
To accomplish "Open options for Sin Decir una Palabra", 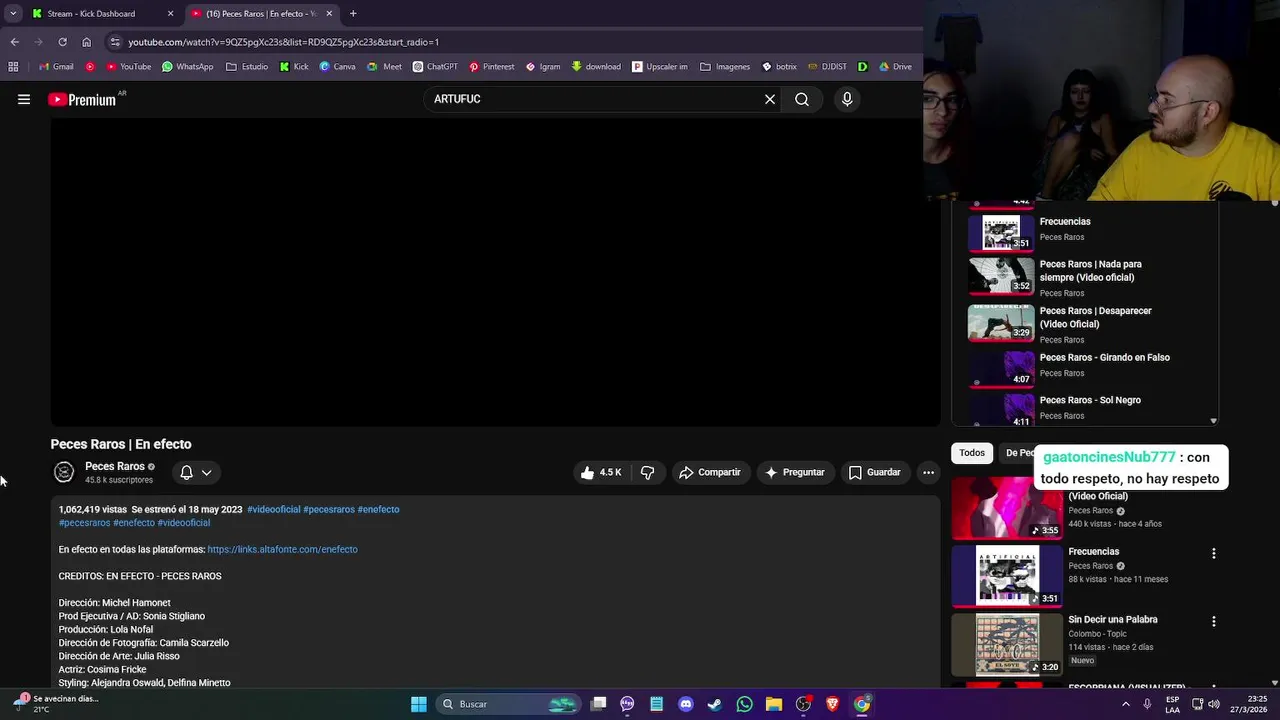I will click(1213, 621).
